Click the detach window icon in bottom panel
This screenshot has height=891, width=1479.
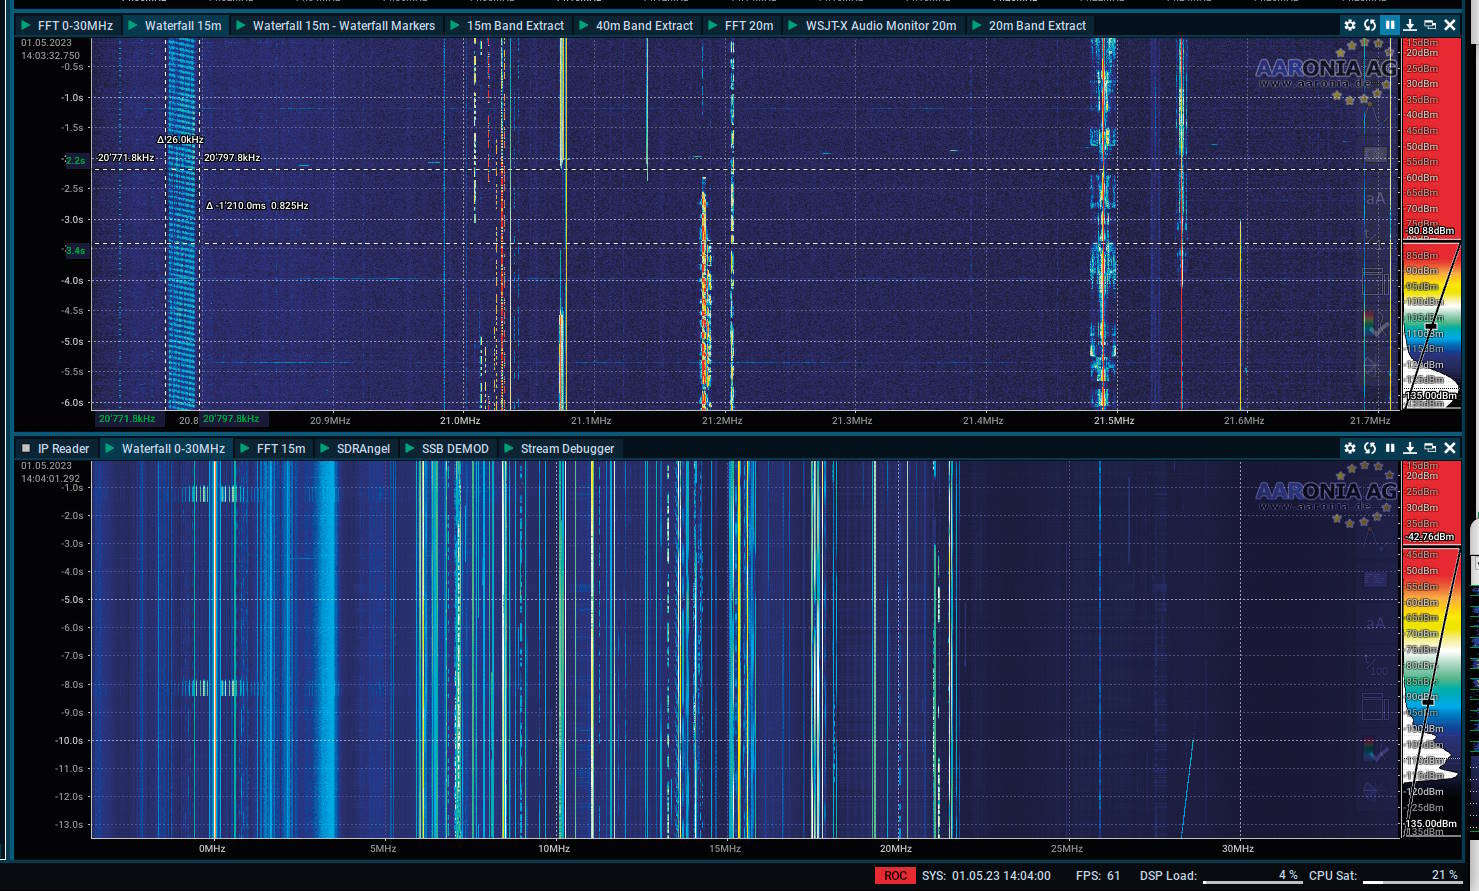click(1430, 448)
